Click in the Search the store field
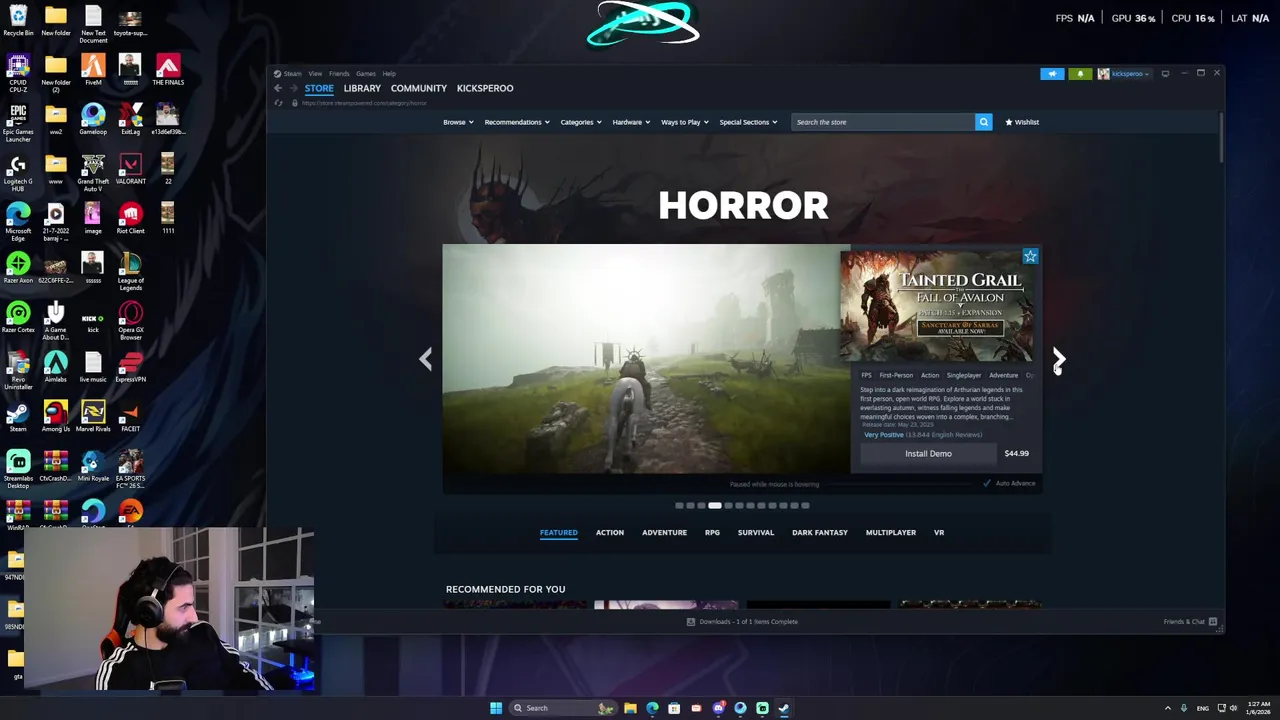The height and width of the screenshot is (720, 1280). tap(882, 122)
